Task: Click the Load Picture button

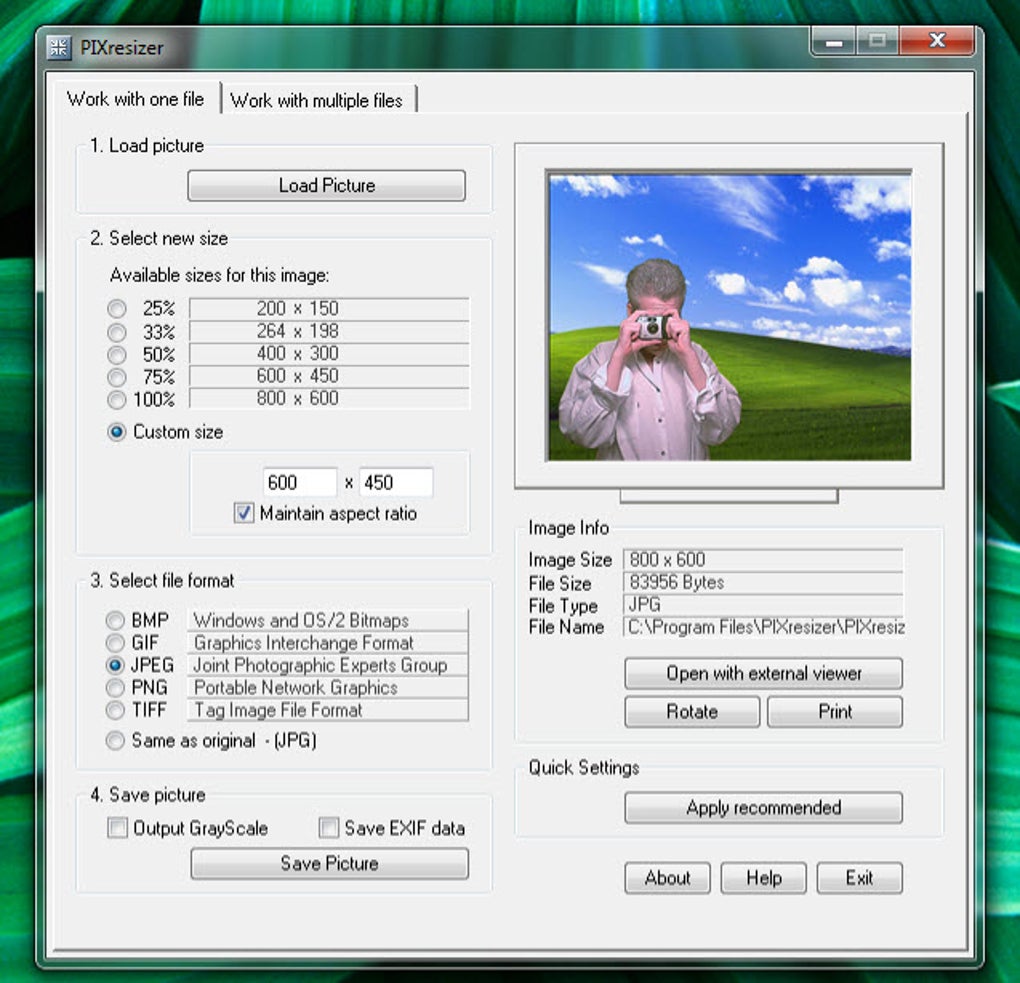Action: (327, 185)
